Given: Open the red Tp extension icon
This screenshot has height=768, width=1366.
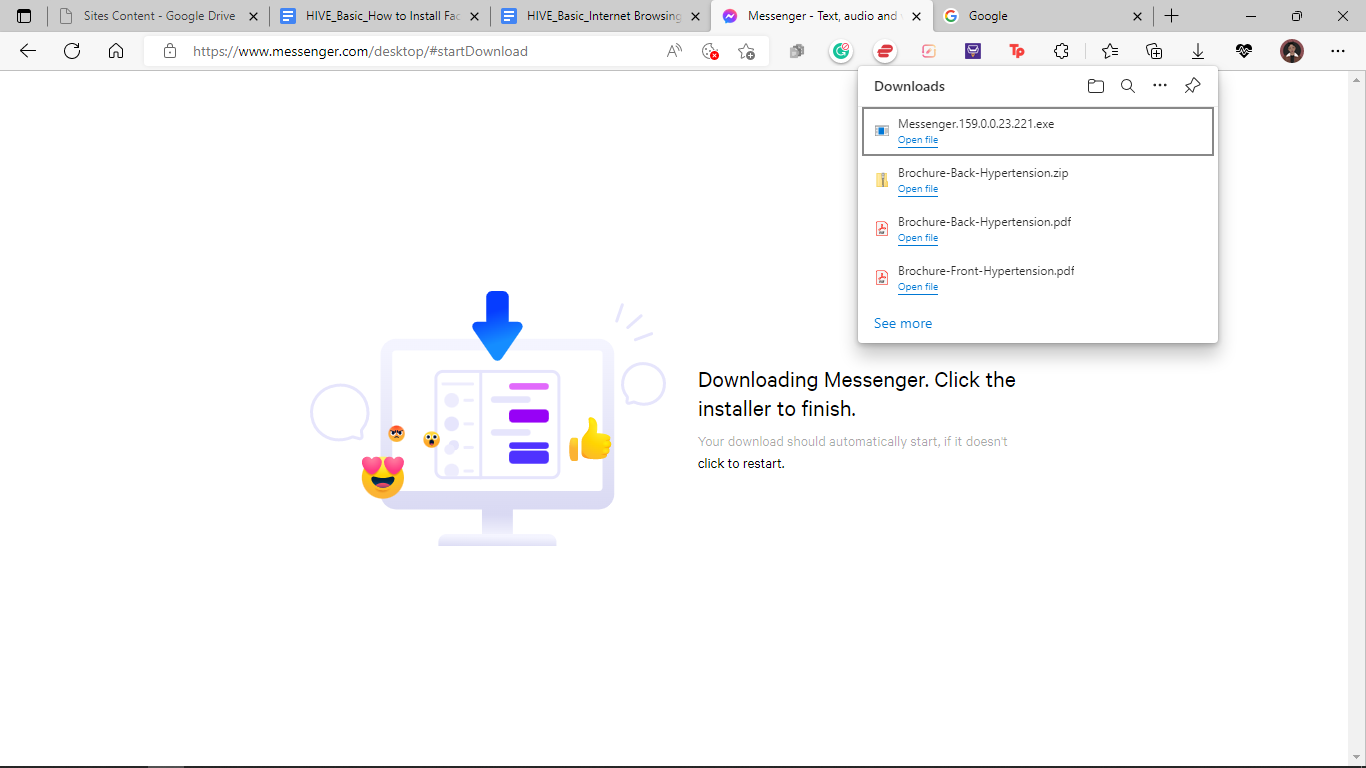Looking at the screenshot, I should click(x=1017, y=51).
